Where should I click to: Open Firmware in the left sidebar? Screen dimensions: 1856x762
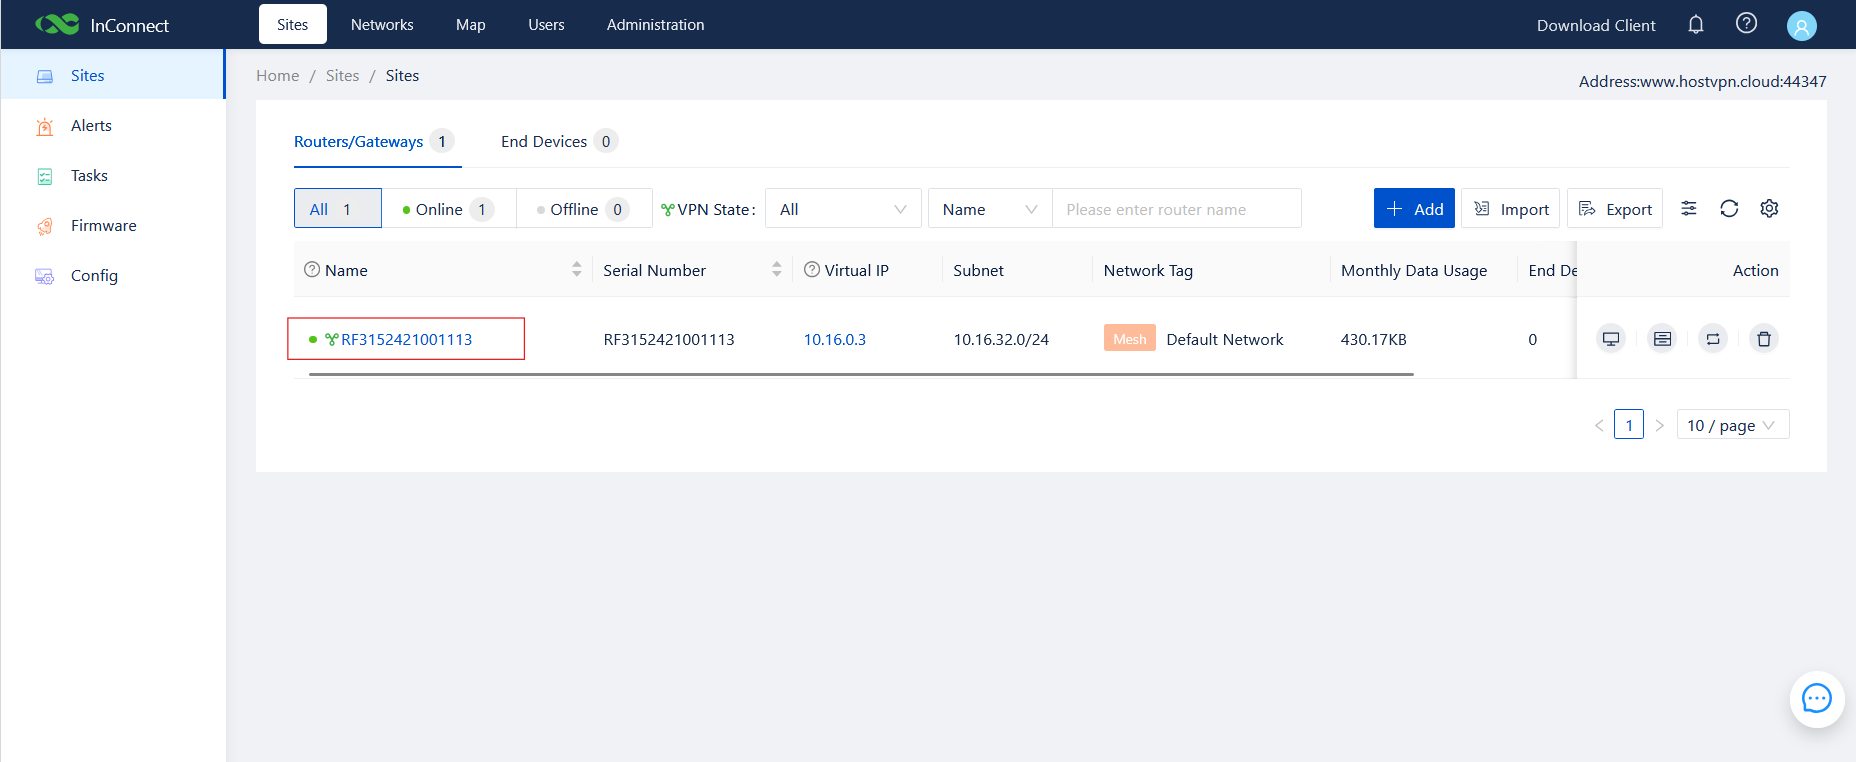[x=113, y=225]
